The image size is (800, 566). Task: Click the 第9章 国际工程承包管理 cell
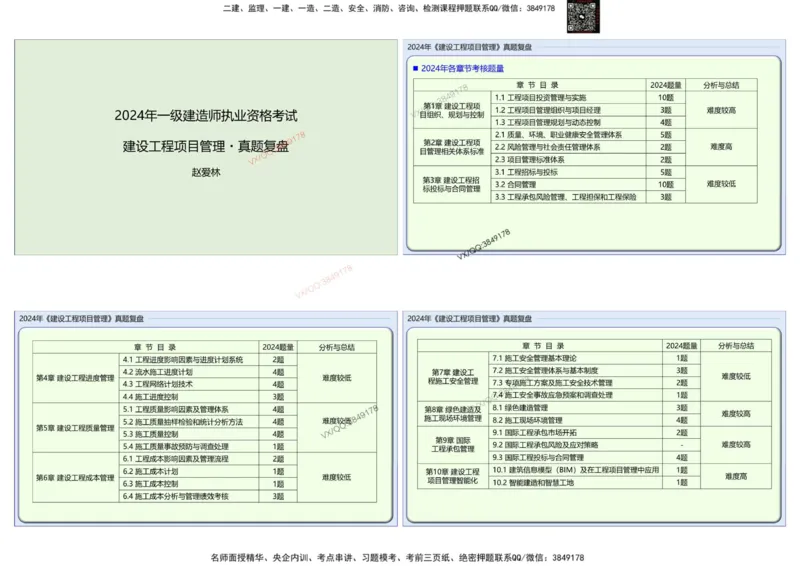[453, 445]
